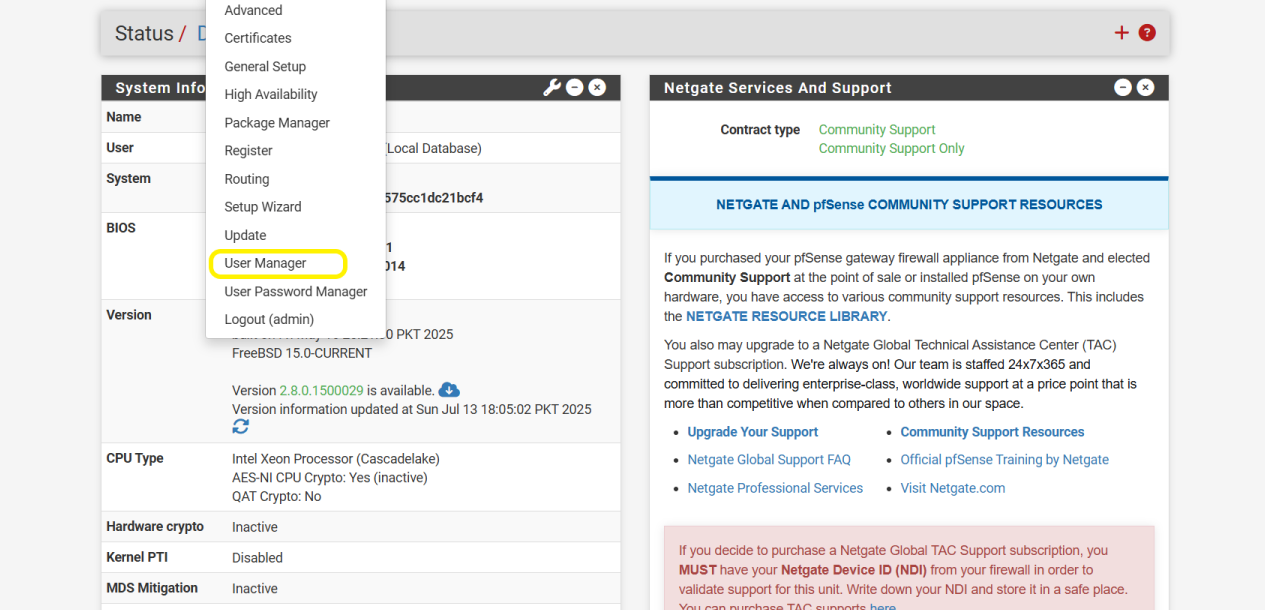Select High Availability in the menu
The image size is (1265, 610).
pos(271,95)
